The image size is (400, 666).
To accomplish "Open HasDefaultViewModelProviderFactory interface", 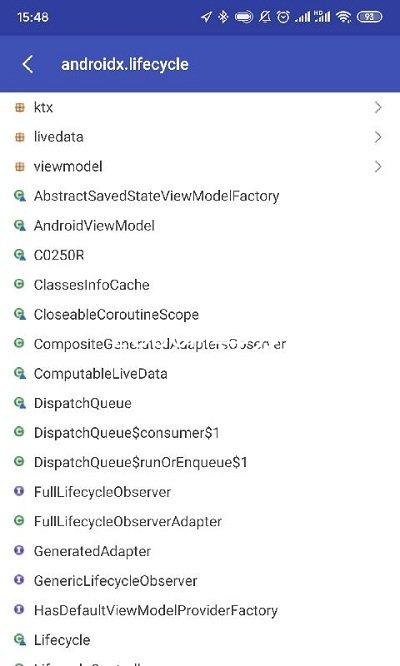I will coord(200,610).
